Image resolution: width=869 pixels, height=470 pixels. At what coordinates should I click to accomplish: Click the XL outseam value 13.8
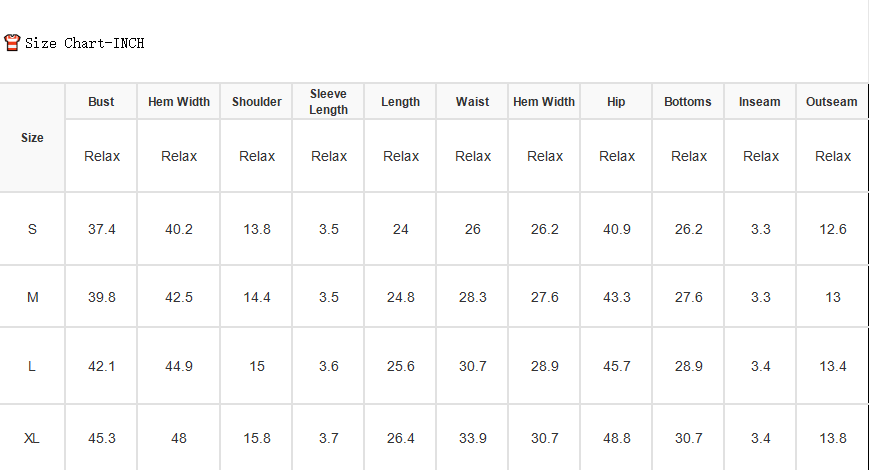pos(833,438)
